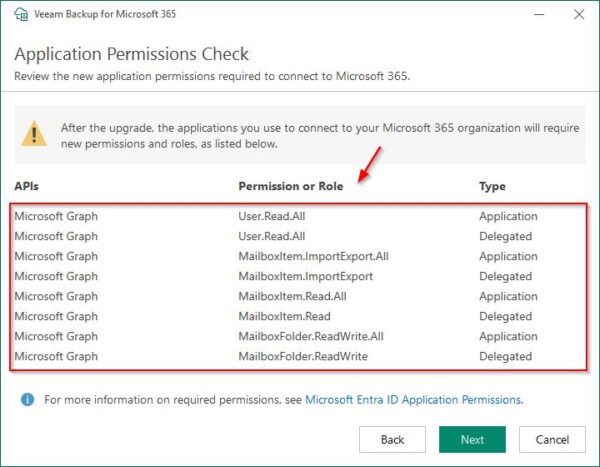This screenshot has height=467, width=600.
Task: Click the Application Permissions Check heading
Action: pyautogui.click(x=132, y=54)
